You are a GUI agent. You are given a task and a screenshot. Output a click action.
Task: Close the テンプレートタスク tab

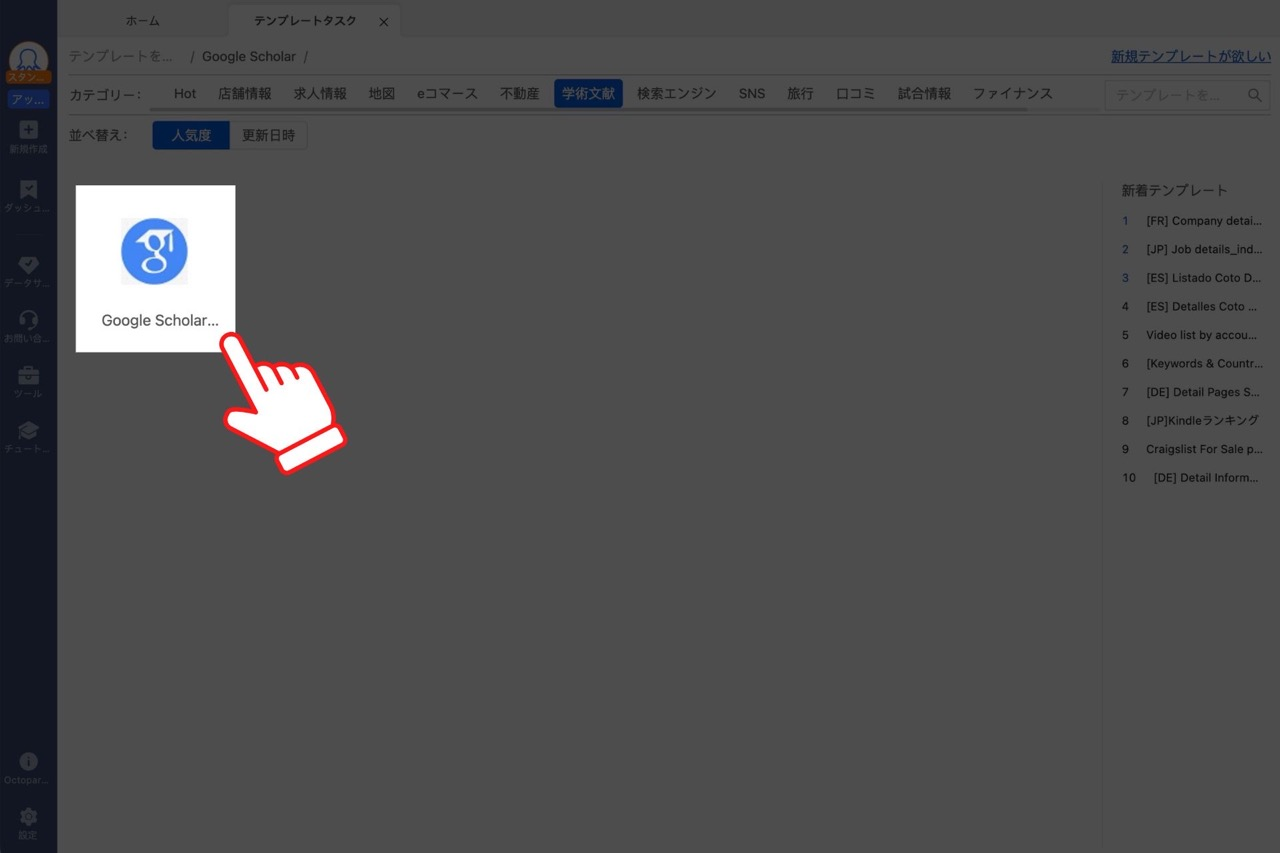tap(383, 21)
